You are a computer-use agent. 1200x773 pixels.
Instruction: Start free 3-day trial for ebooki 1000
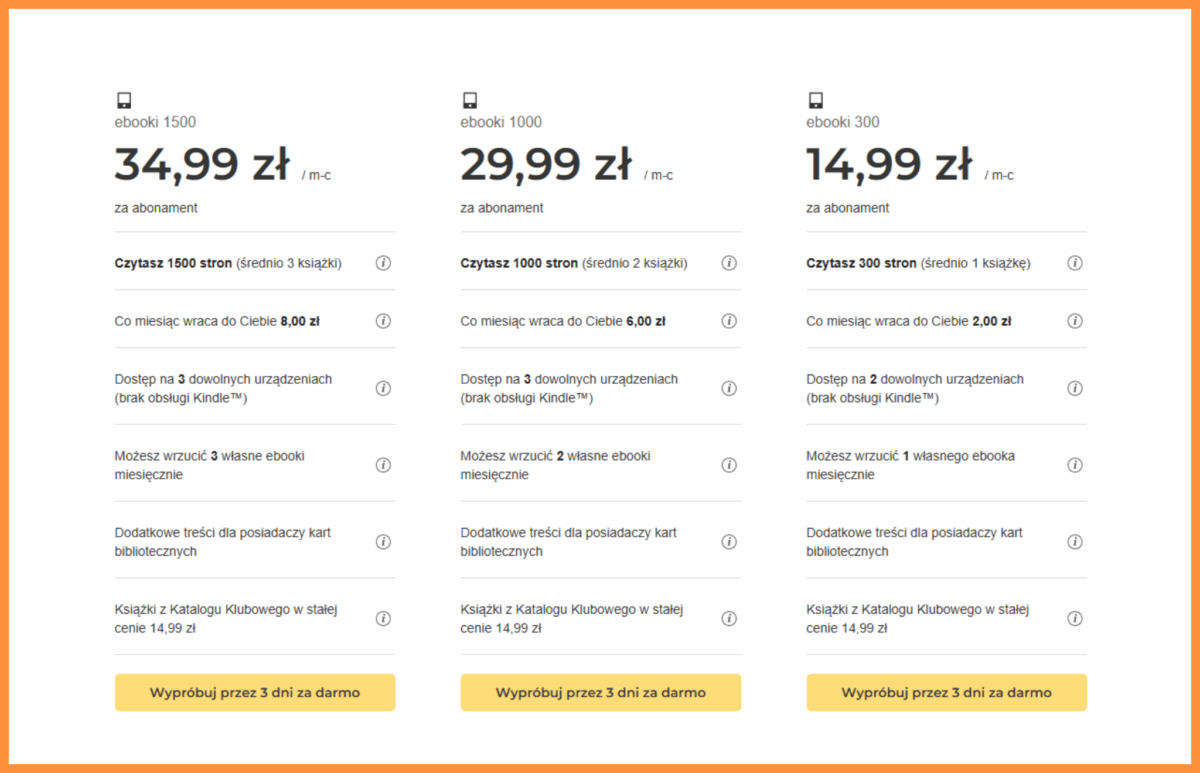[601, 692]
